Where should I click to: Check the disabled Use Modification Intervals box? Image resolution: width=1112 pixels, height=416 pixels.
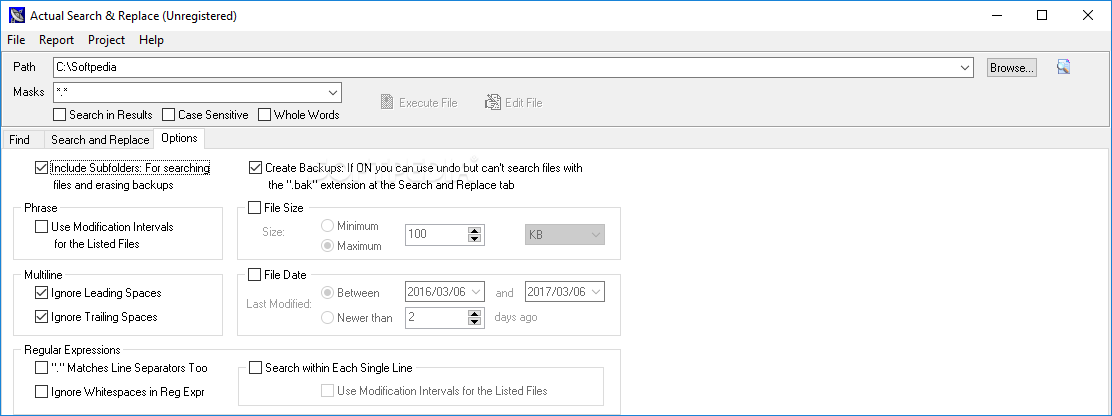(x=328, y=390)
